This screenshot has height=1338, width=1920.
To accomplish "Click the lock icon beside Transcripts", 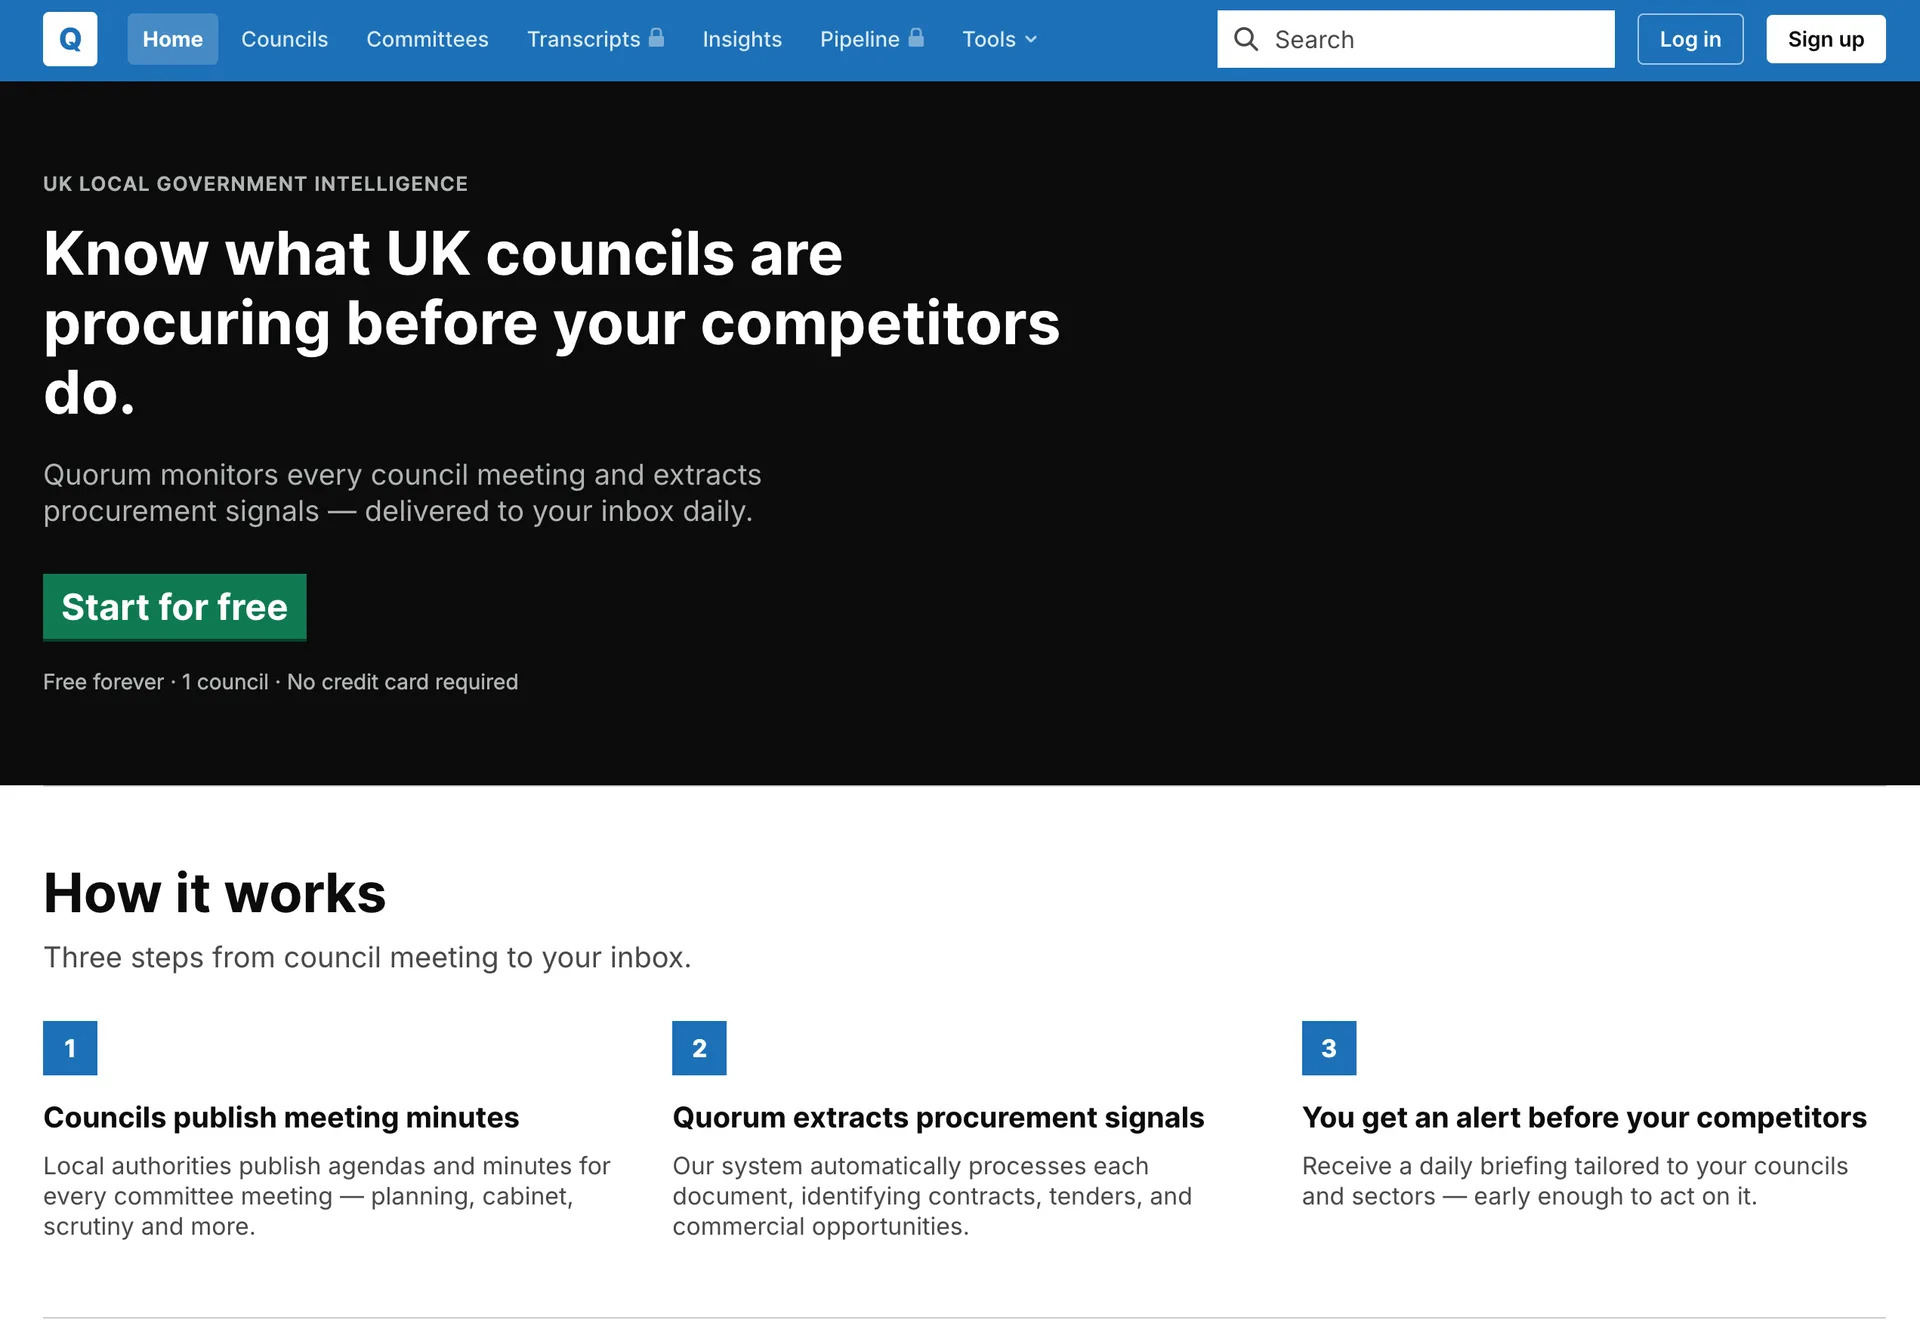I will [x=656, y=38].
